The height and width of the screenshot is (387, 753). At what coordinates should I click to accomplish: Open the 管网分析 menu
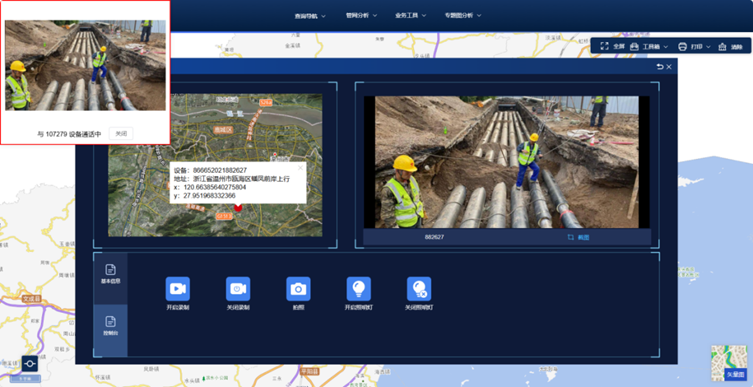(361, 15)
